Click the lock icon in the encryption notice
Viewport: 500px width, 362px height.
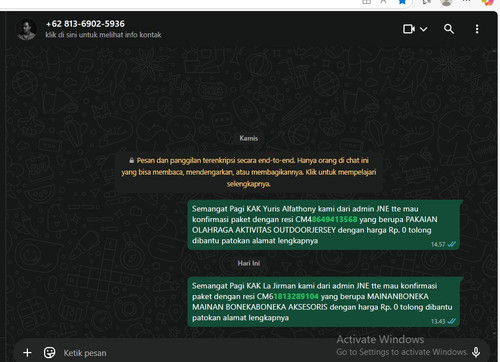(131, 161)
